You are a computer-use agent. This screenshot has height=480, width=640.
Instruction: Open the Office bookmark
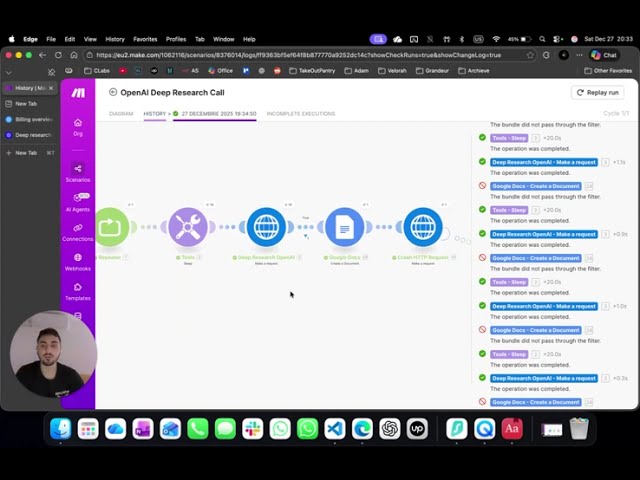pos(220,71)
